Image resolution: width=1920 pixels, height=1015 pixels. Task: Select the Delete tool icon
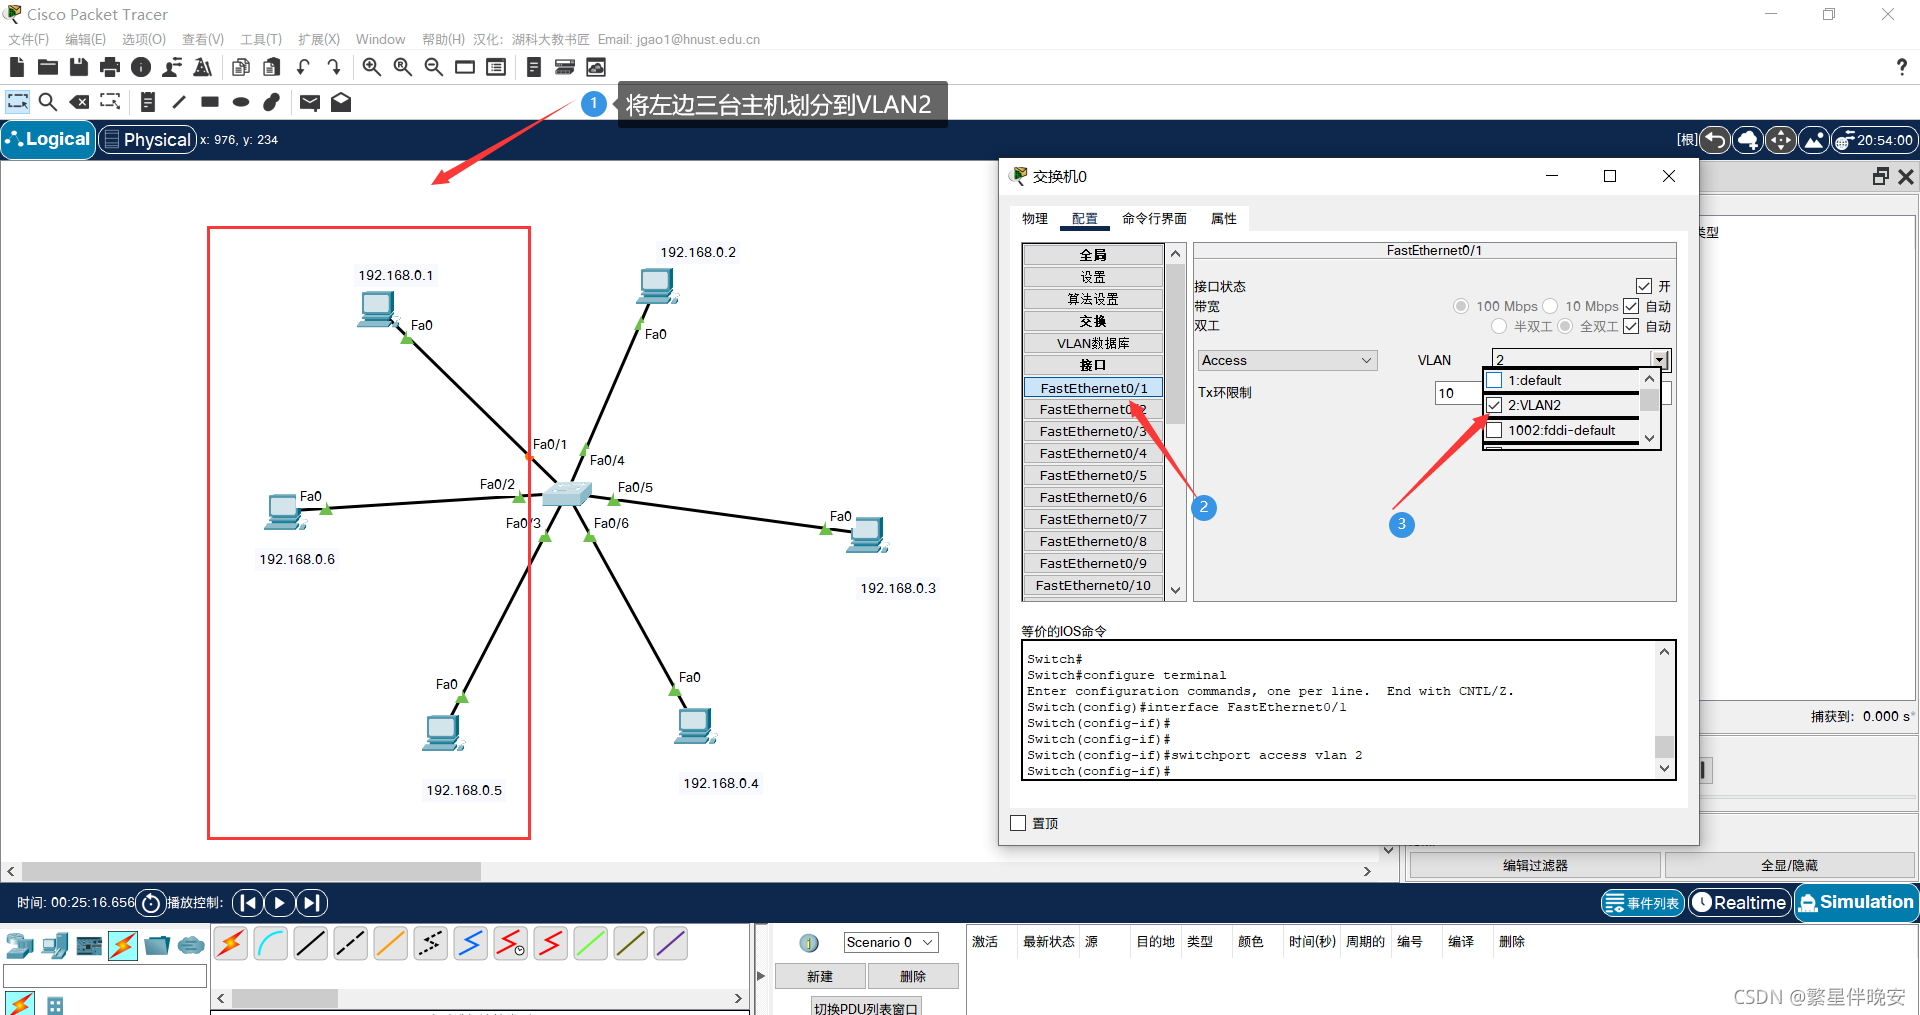[79, 102]
